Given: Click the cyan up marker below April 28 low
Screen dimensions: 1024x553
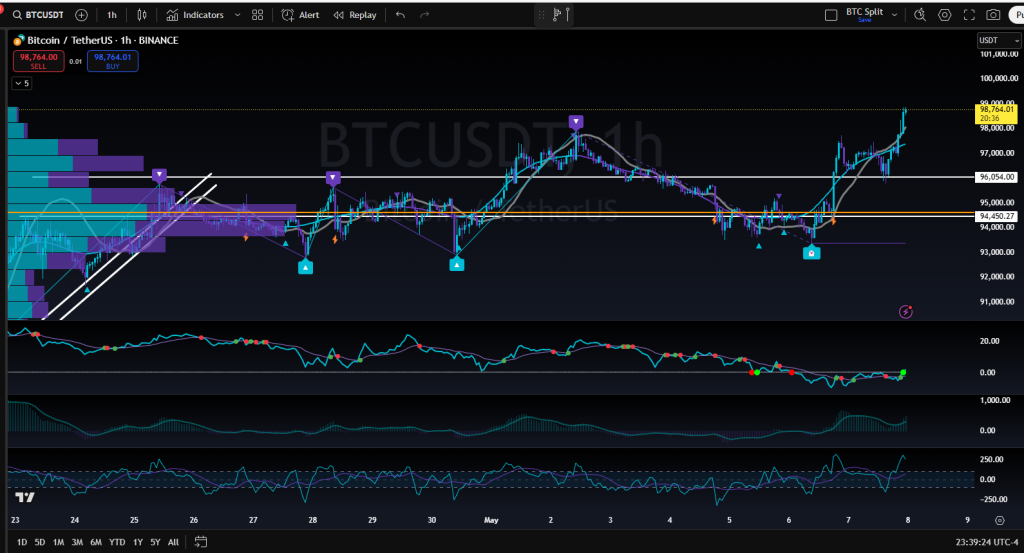Looking at the screenshot, I should (x=305, y=266).
